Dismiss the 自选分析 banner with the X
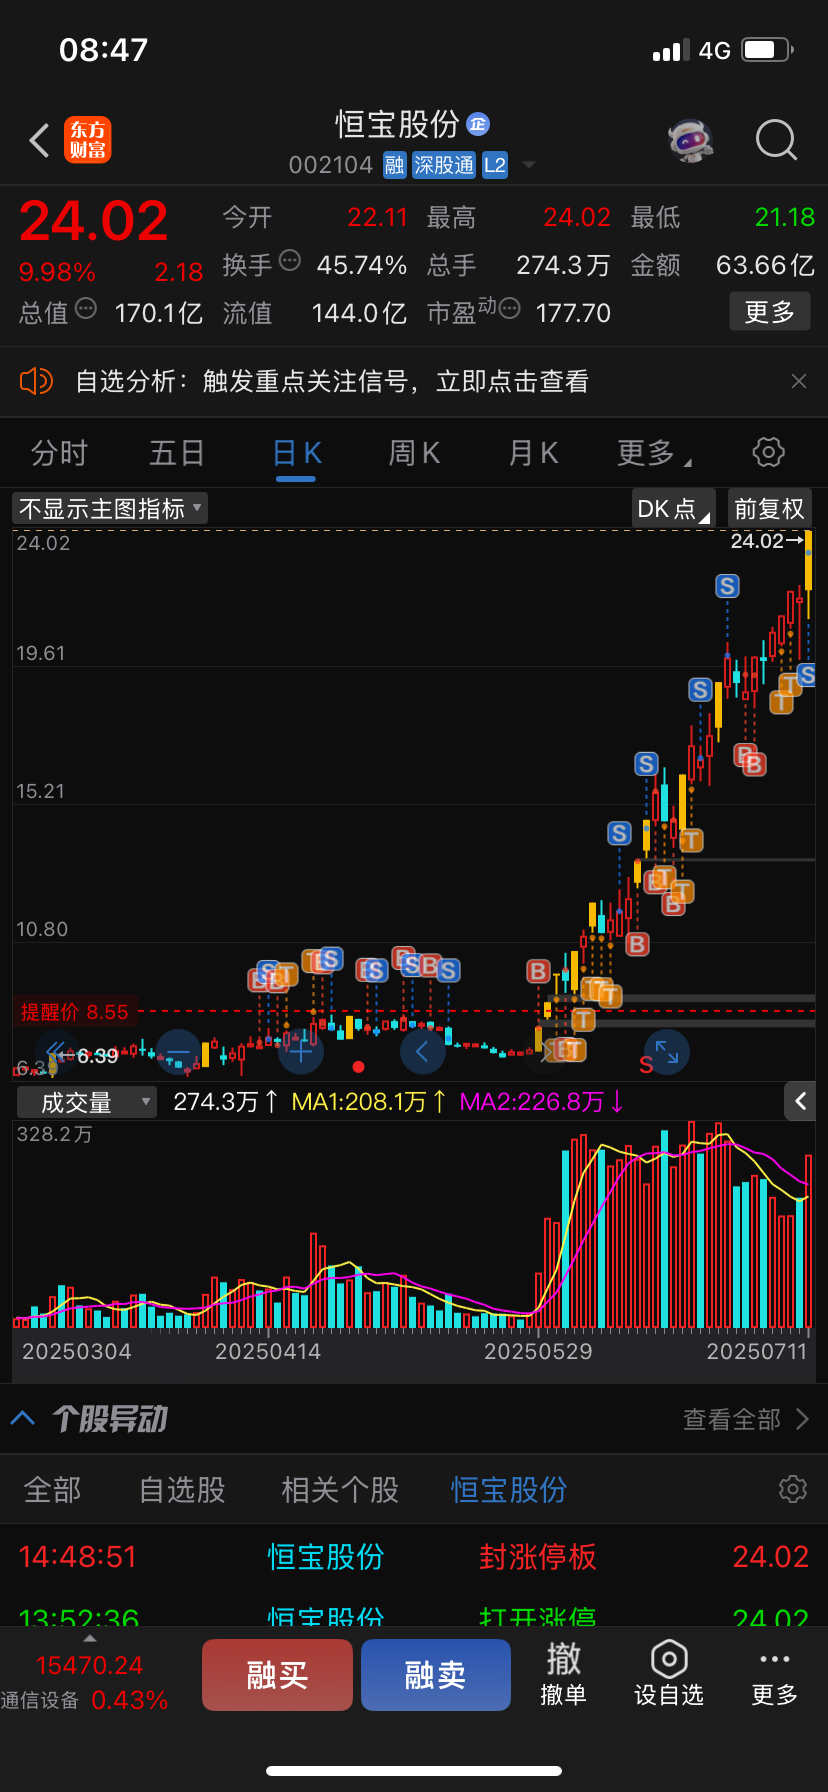The width and height of the screenshot is (828, 1792). (798, 381)
